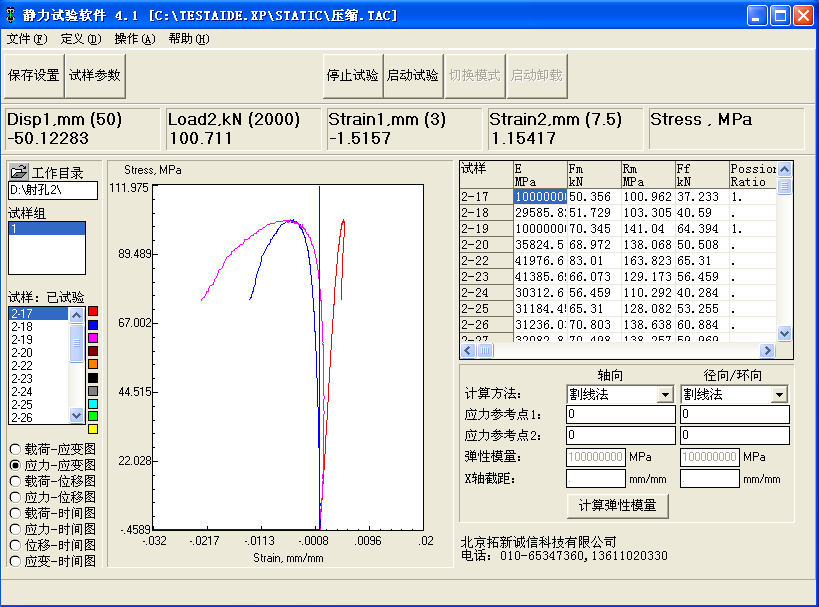Click the results table scroll up arrow
Screen dimensions: 819x607
[x=784, y=169]
